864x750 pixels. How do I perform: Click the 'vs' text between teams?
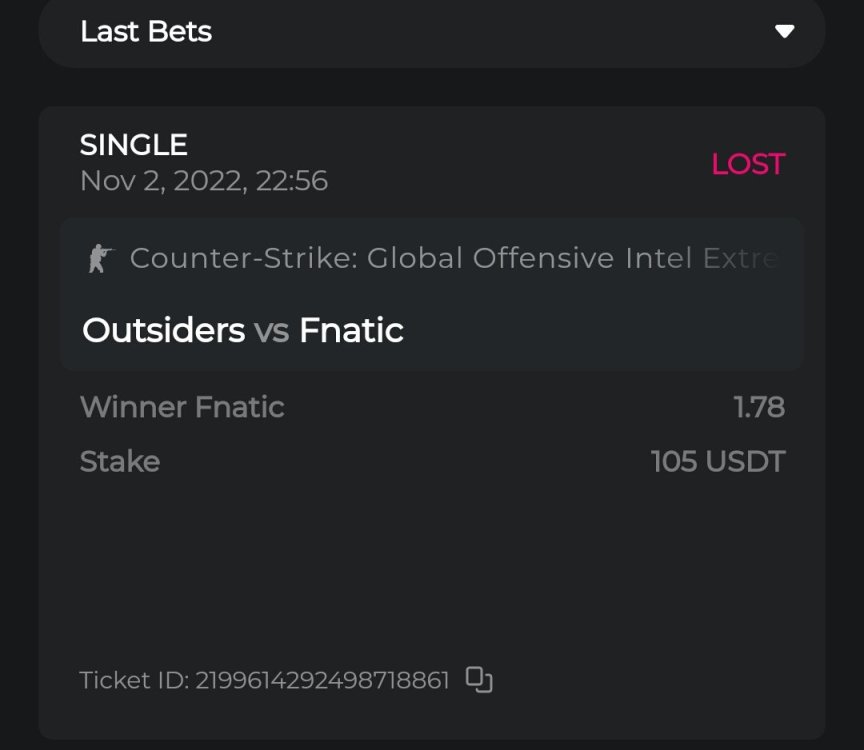271,331
